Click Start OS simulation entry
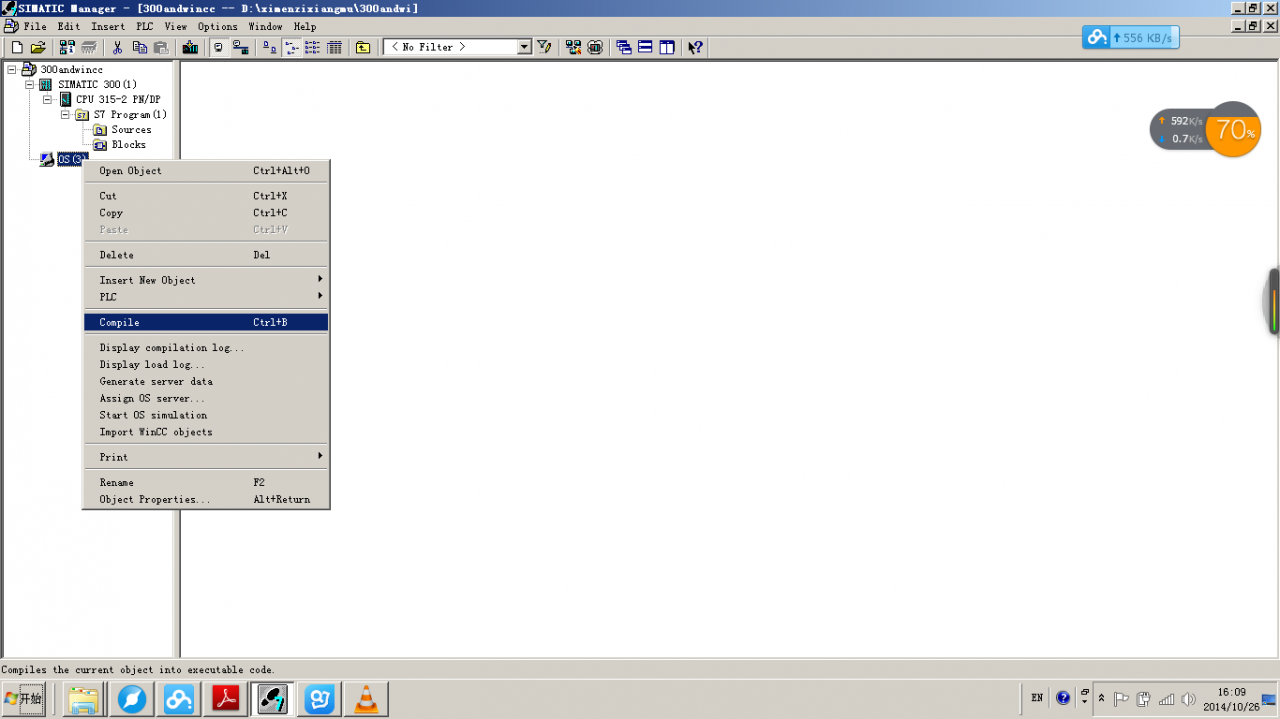Screen dimensions: 1280x719 point(153,415)
